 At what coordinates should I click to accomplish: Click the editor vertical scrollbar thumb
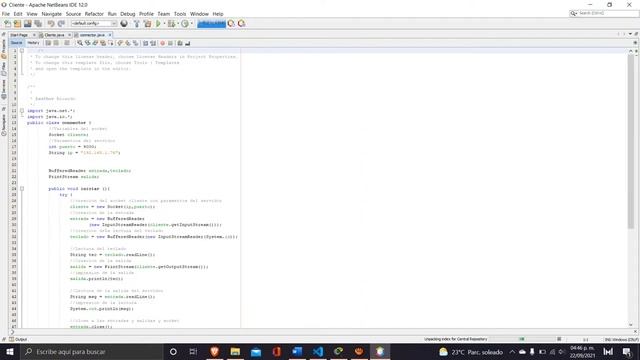coord(631,141)
